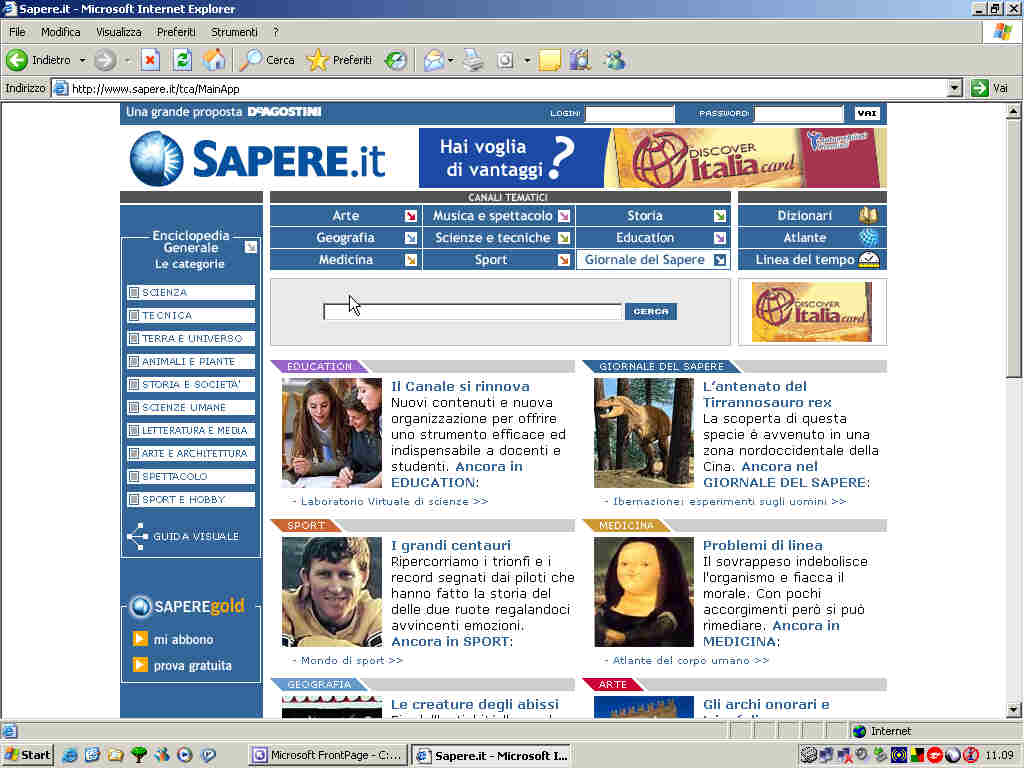The width and height of the screenshot is (1024, 768).
Task: Open the GUIDA VISUALE link
Action: (184, 536)
